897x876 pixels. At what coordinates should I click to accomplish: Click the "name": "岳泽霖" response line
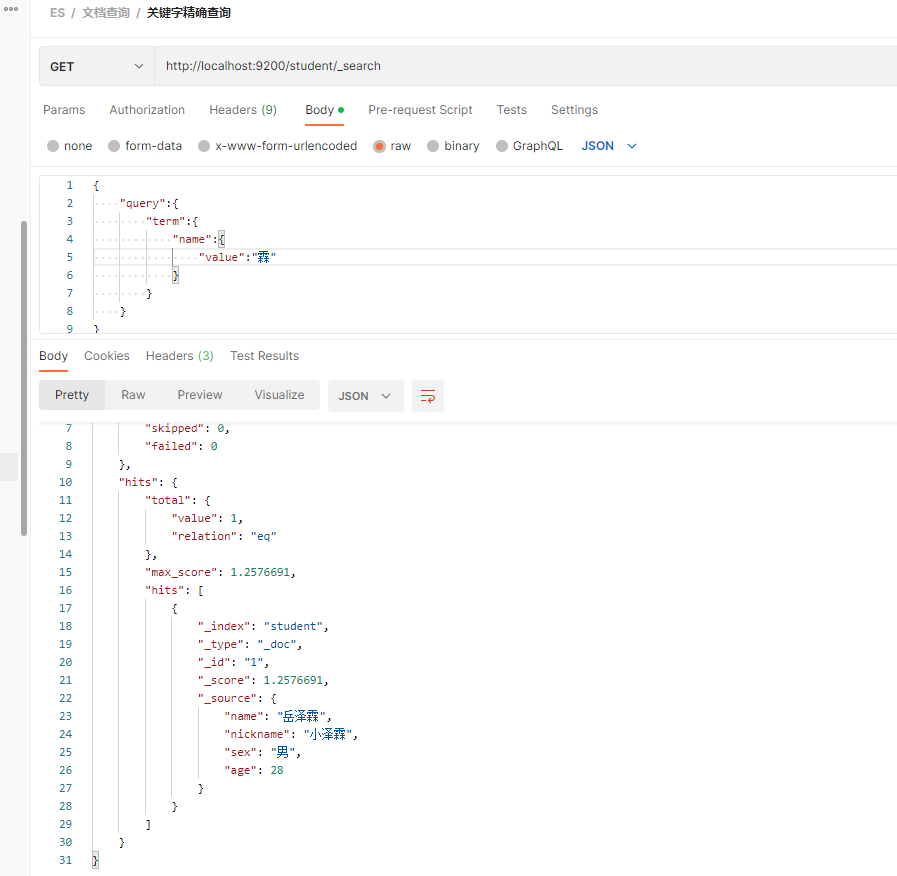[x=278, y=716]
